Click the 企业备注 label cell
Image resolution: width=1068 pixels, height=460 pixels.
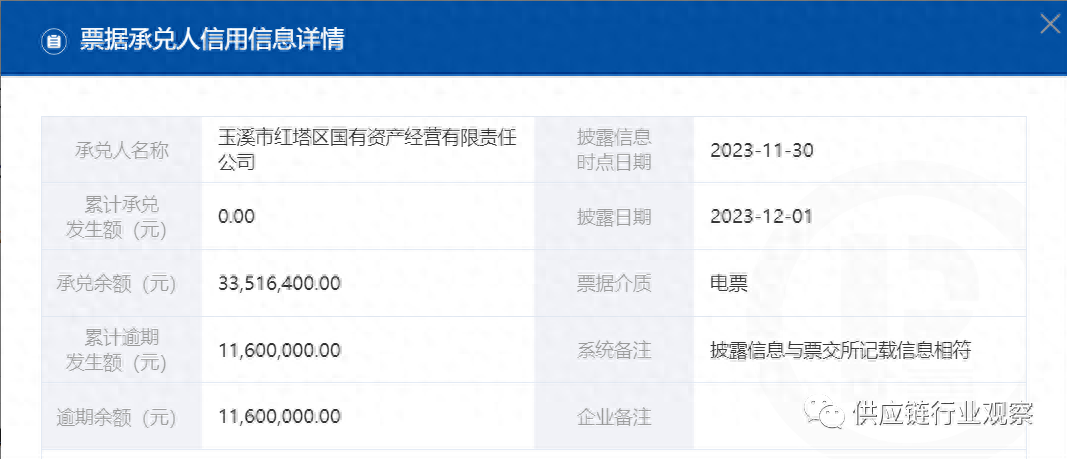pos(614,416)
